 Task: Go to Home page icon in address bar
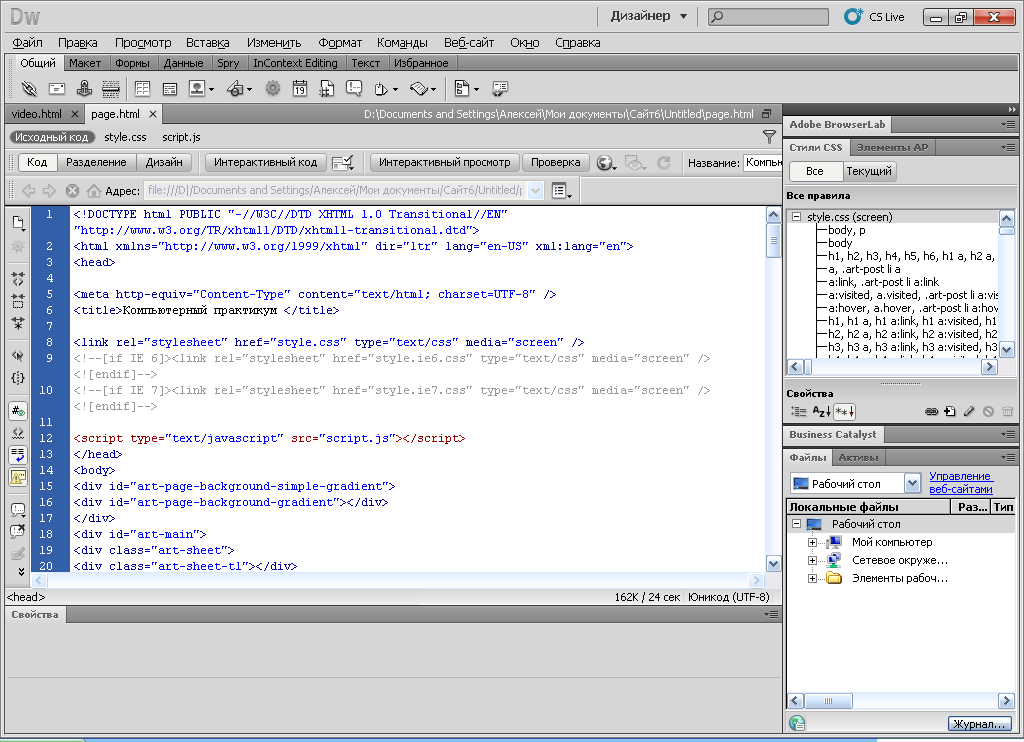pyautogui.click(x=94, y=190)
